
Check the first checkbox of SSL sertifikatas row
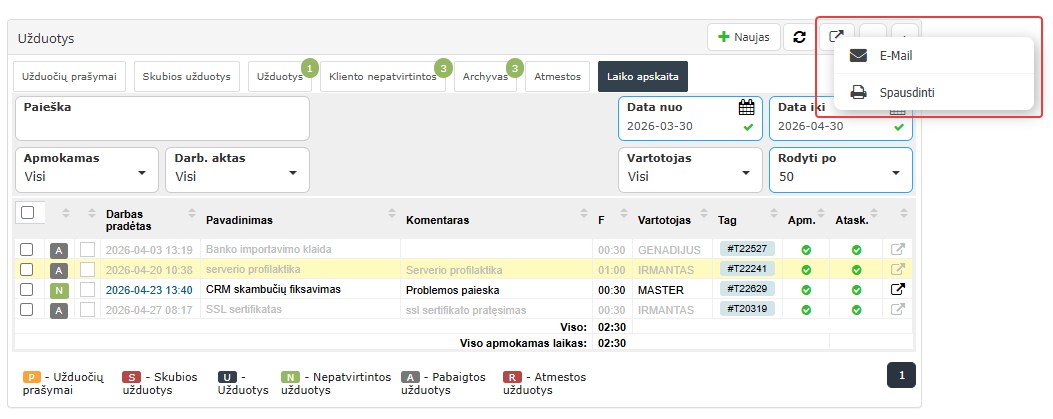26,310
